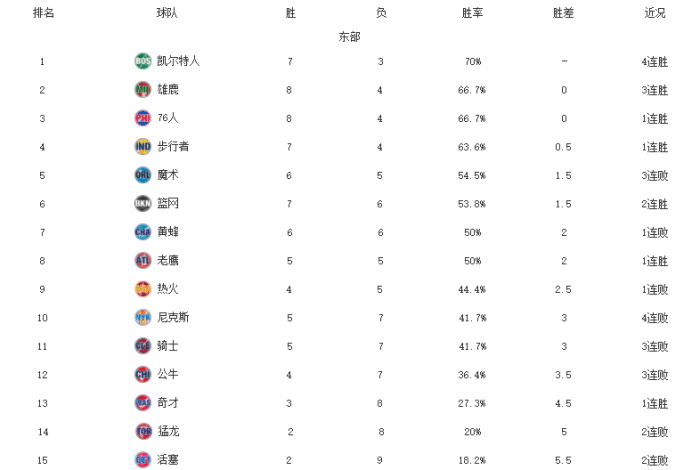This screenshot has width=700, height=470.
Task: Click the Cavaliers (骑士) team logo
Action: click(142, 346)
